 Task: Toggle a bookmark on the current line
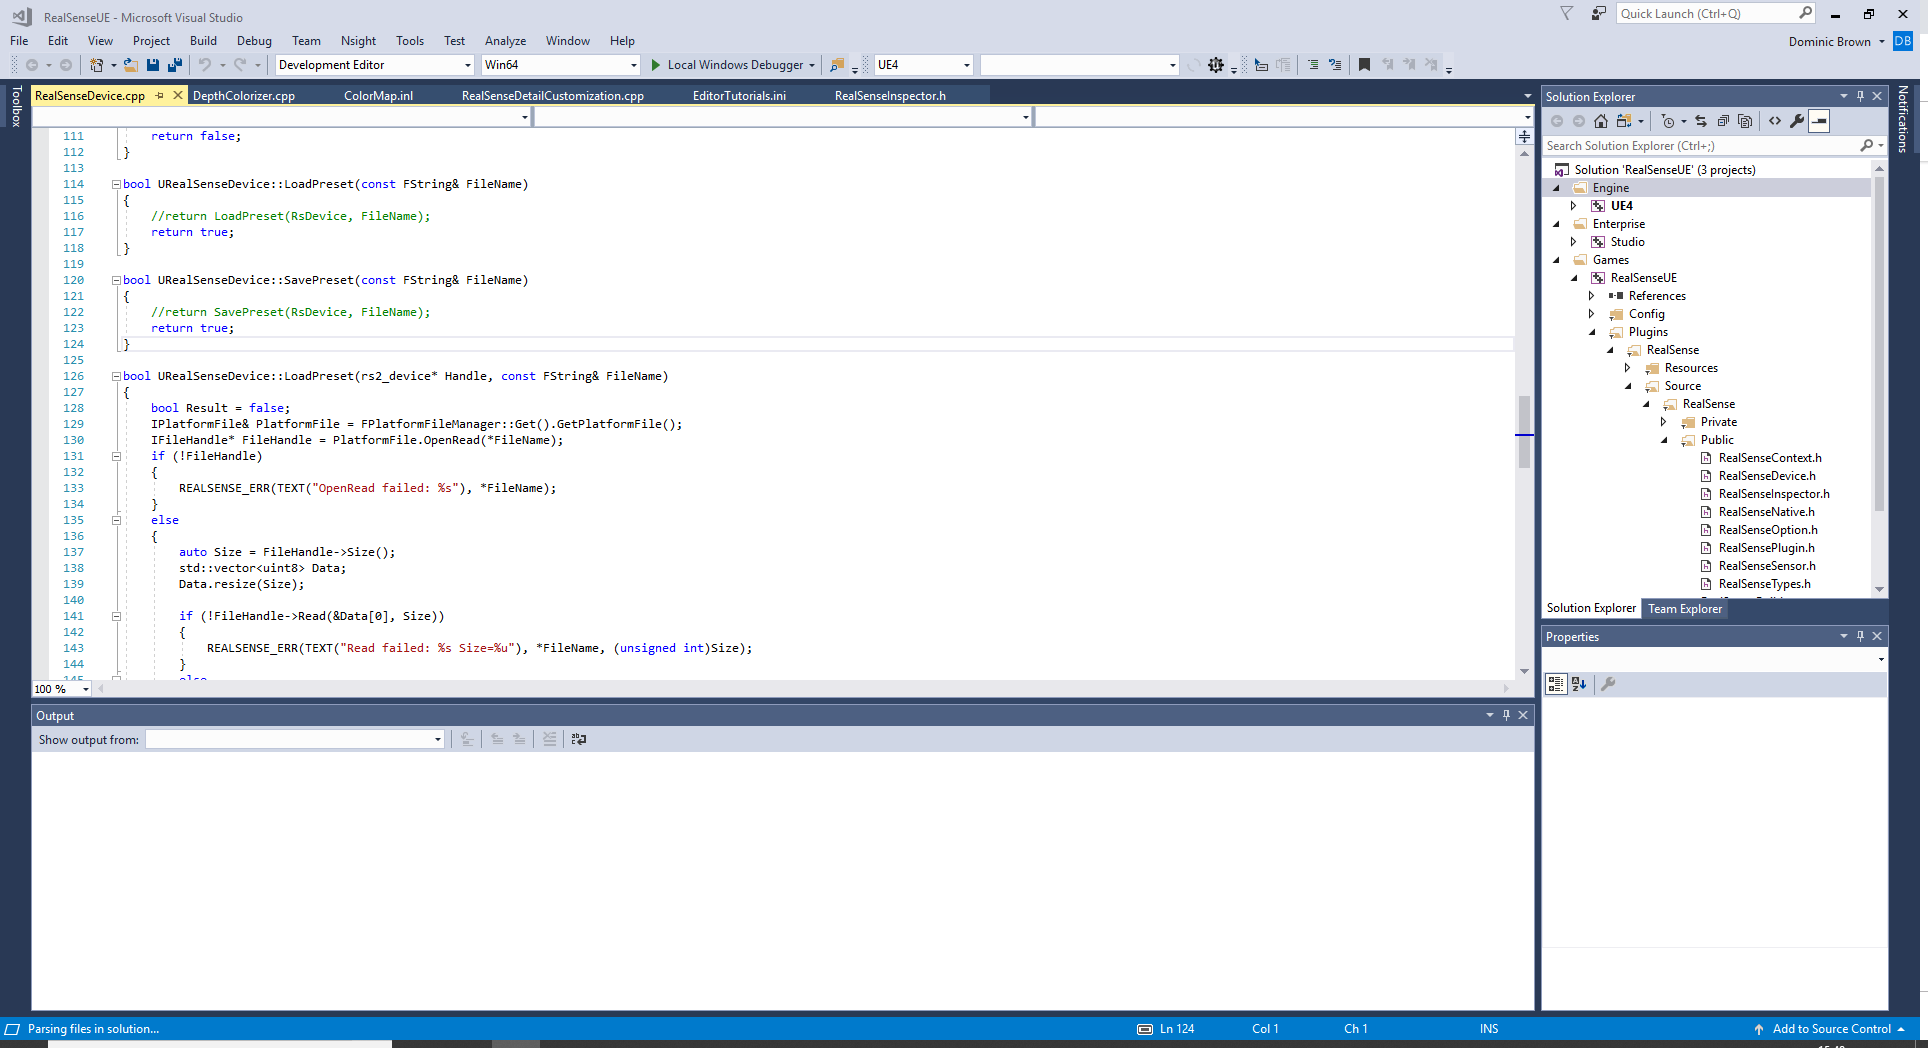tap(1364, 64)
